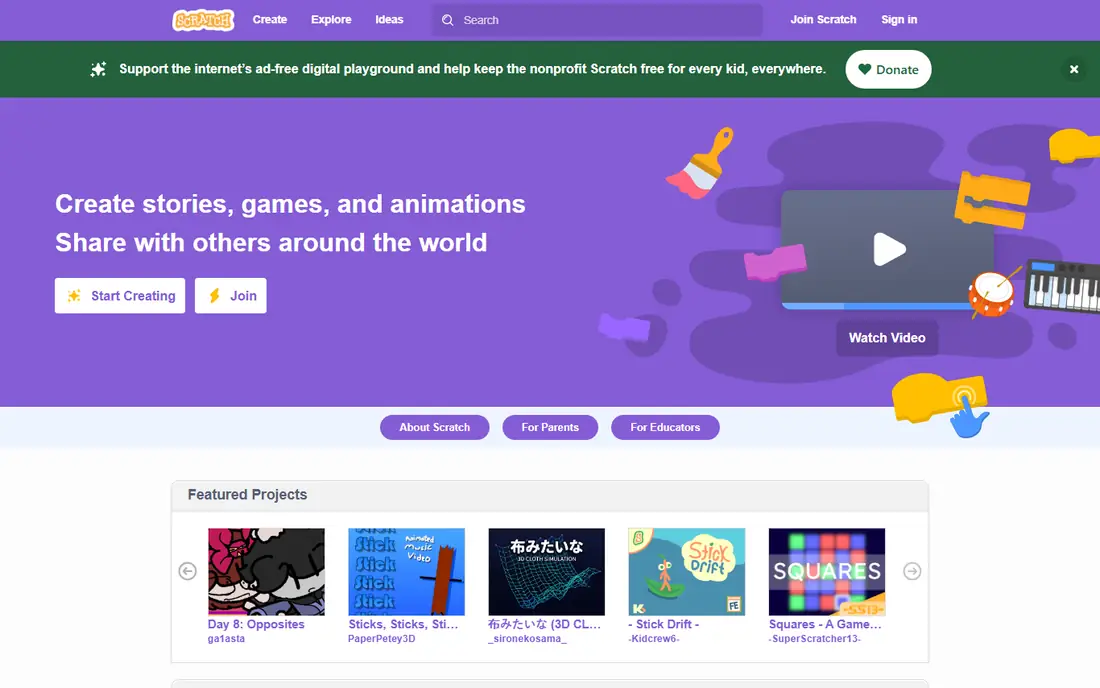This screenshot has width=1100, height=688.
Task: Click the 'Day 8: Opposites' title link
Action: [x=256, y=624]
